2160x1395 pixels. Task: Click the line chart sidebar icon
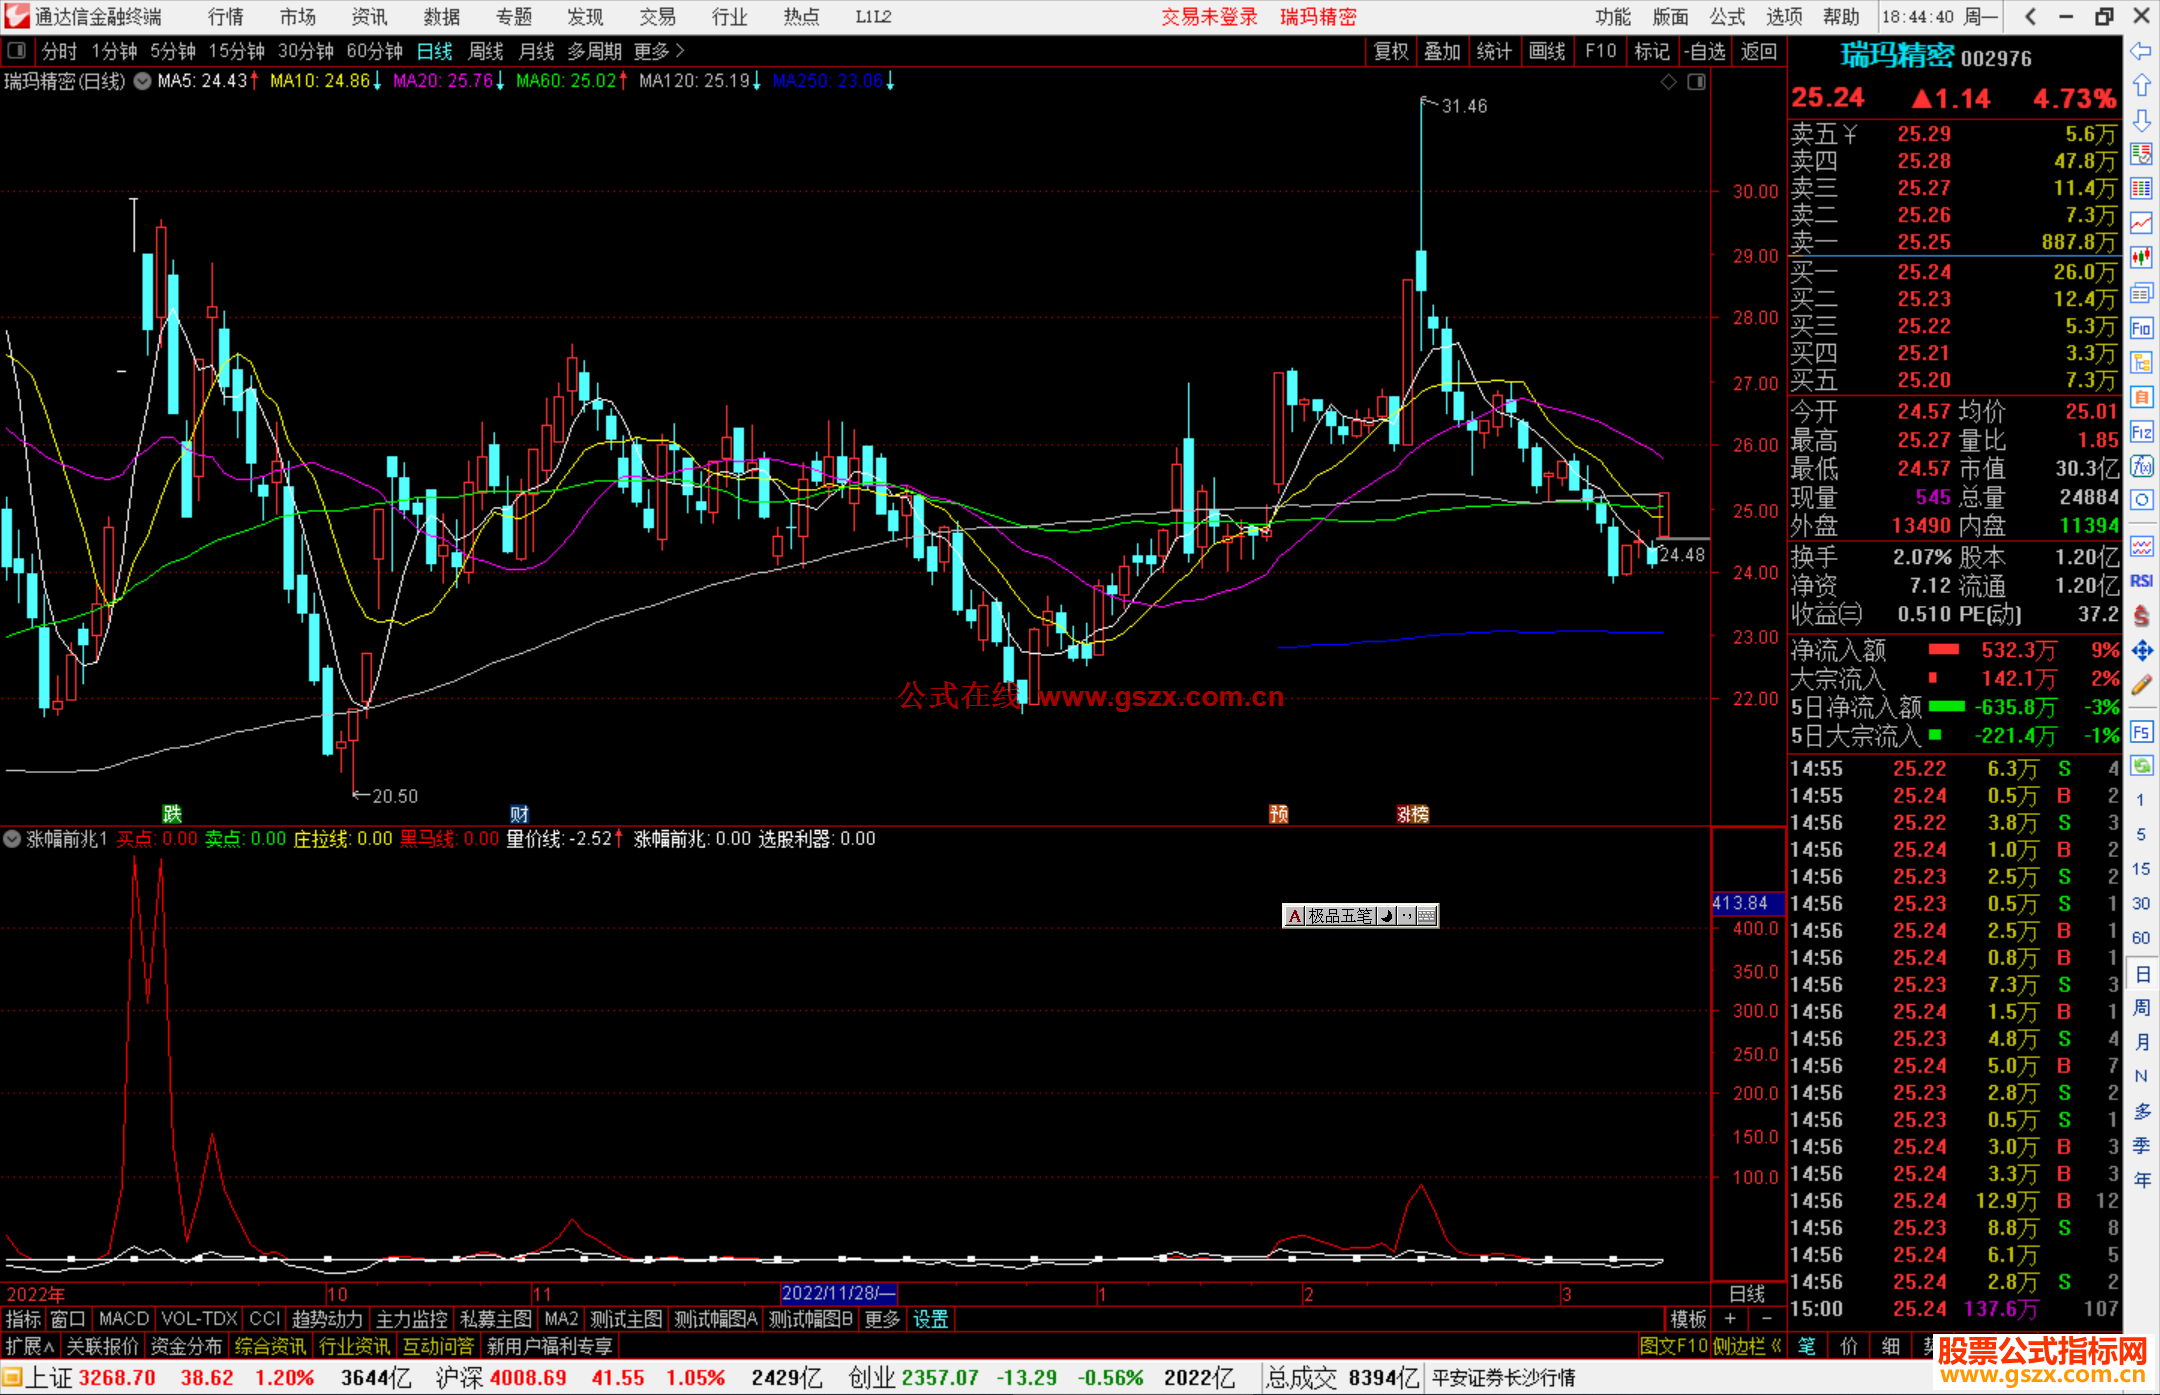[2141, 222]
